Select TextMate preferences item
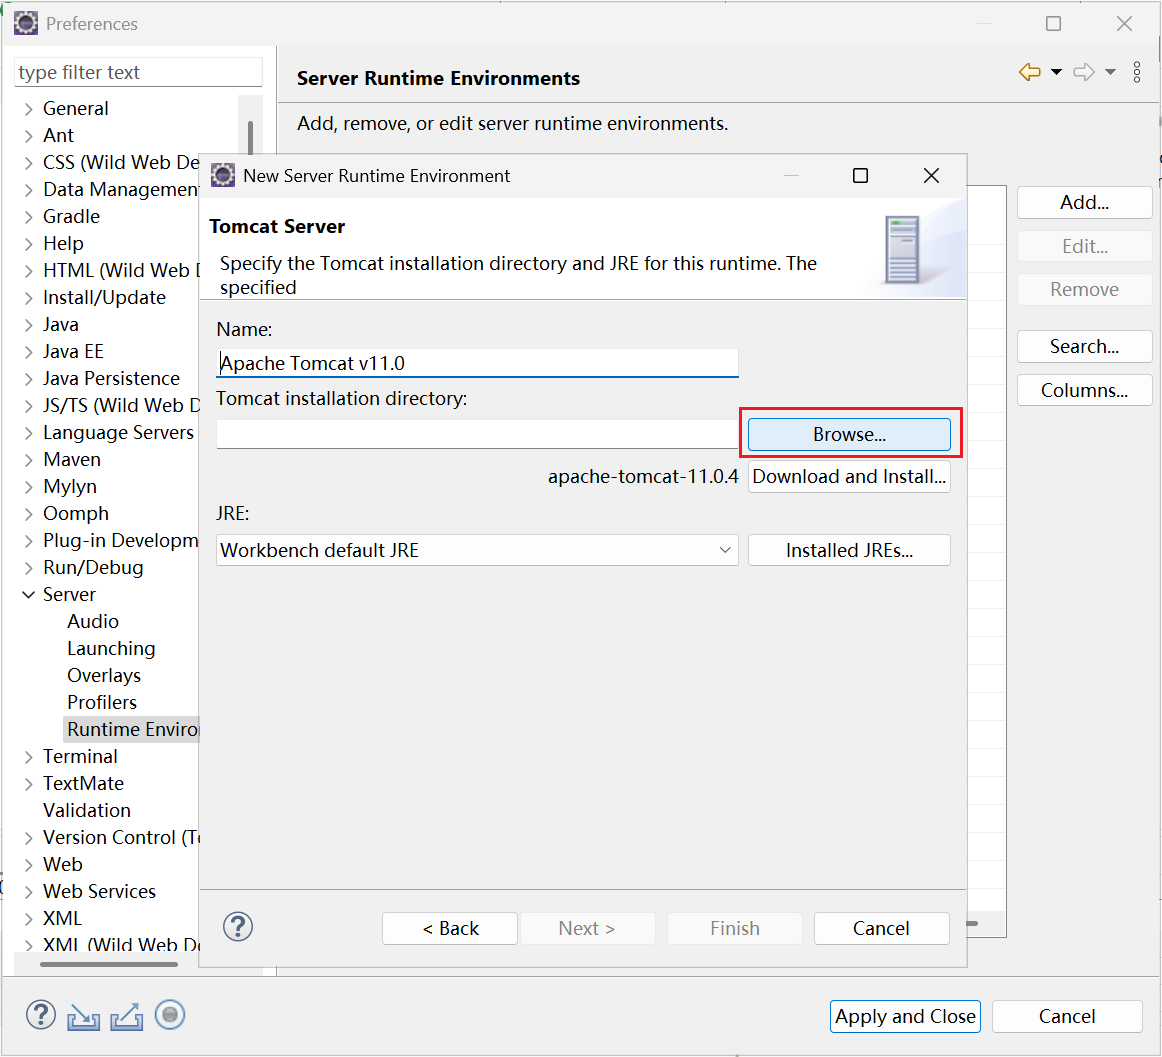This screenshot has width=1162, height=1057. (x=83, y=783)
